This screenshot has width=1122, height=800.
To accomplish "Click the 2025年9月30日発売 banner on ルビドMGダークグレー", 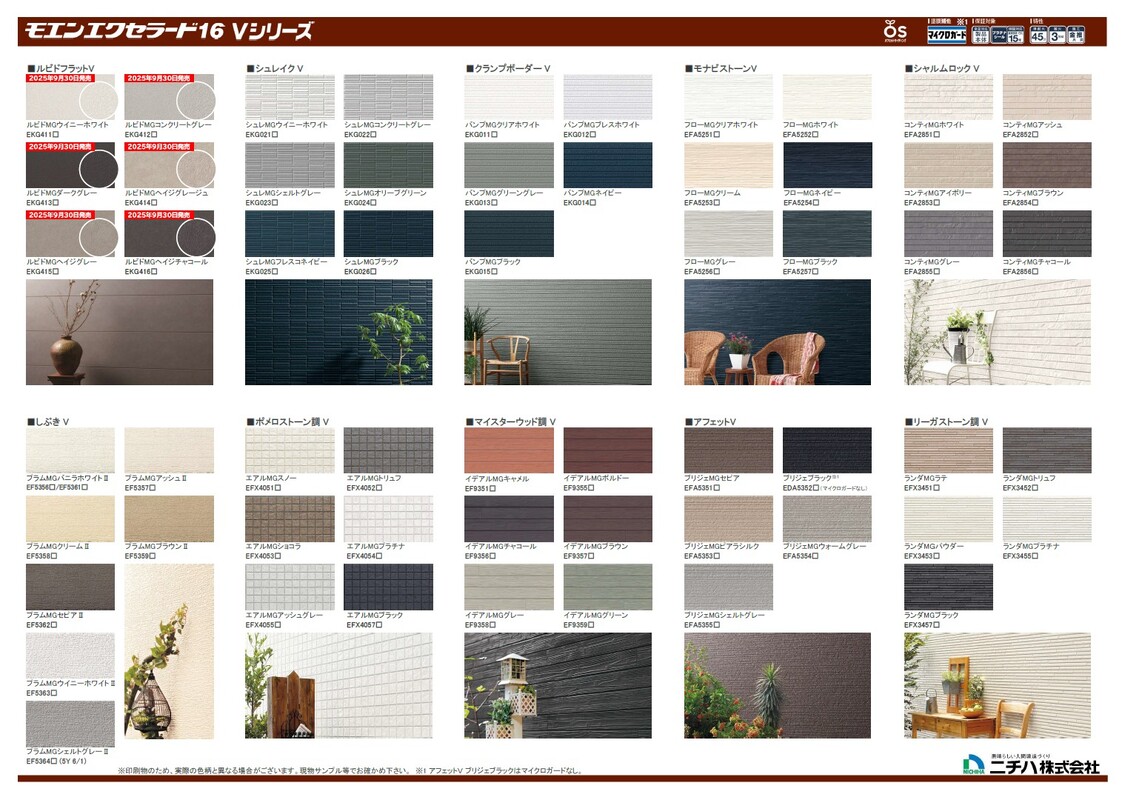I will [60, 146].
